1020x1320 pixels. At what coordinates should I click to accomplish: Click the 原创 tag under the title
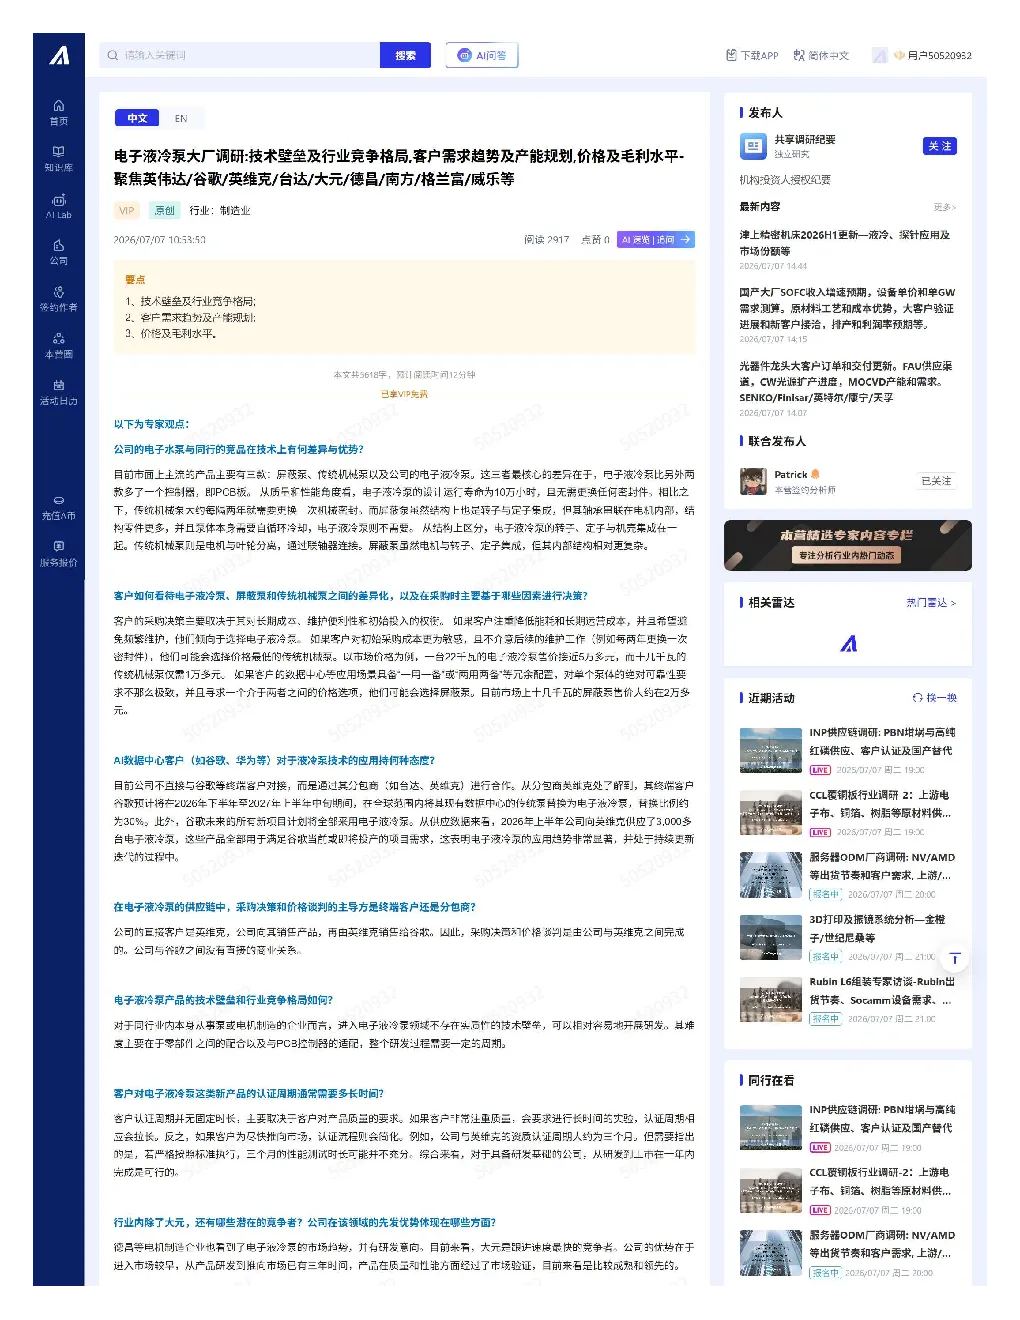click(x=164, y=210)
